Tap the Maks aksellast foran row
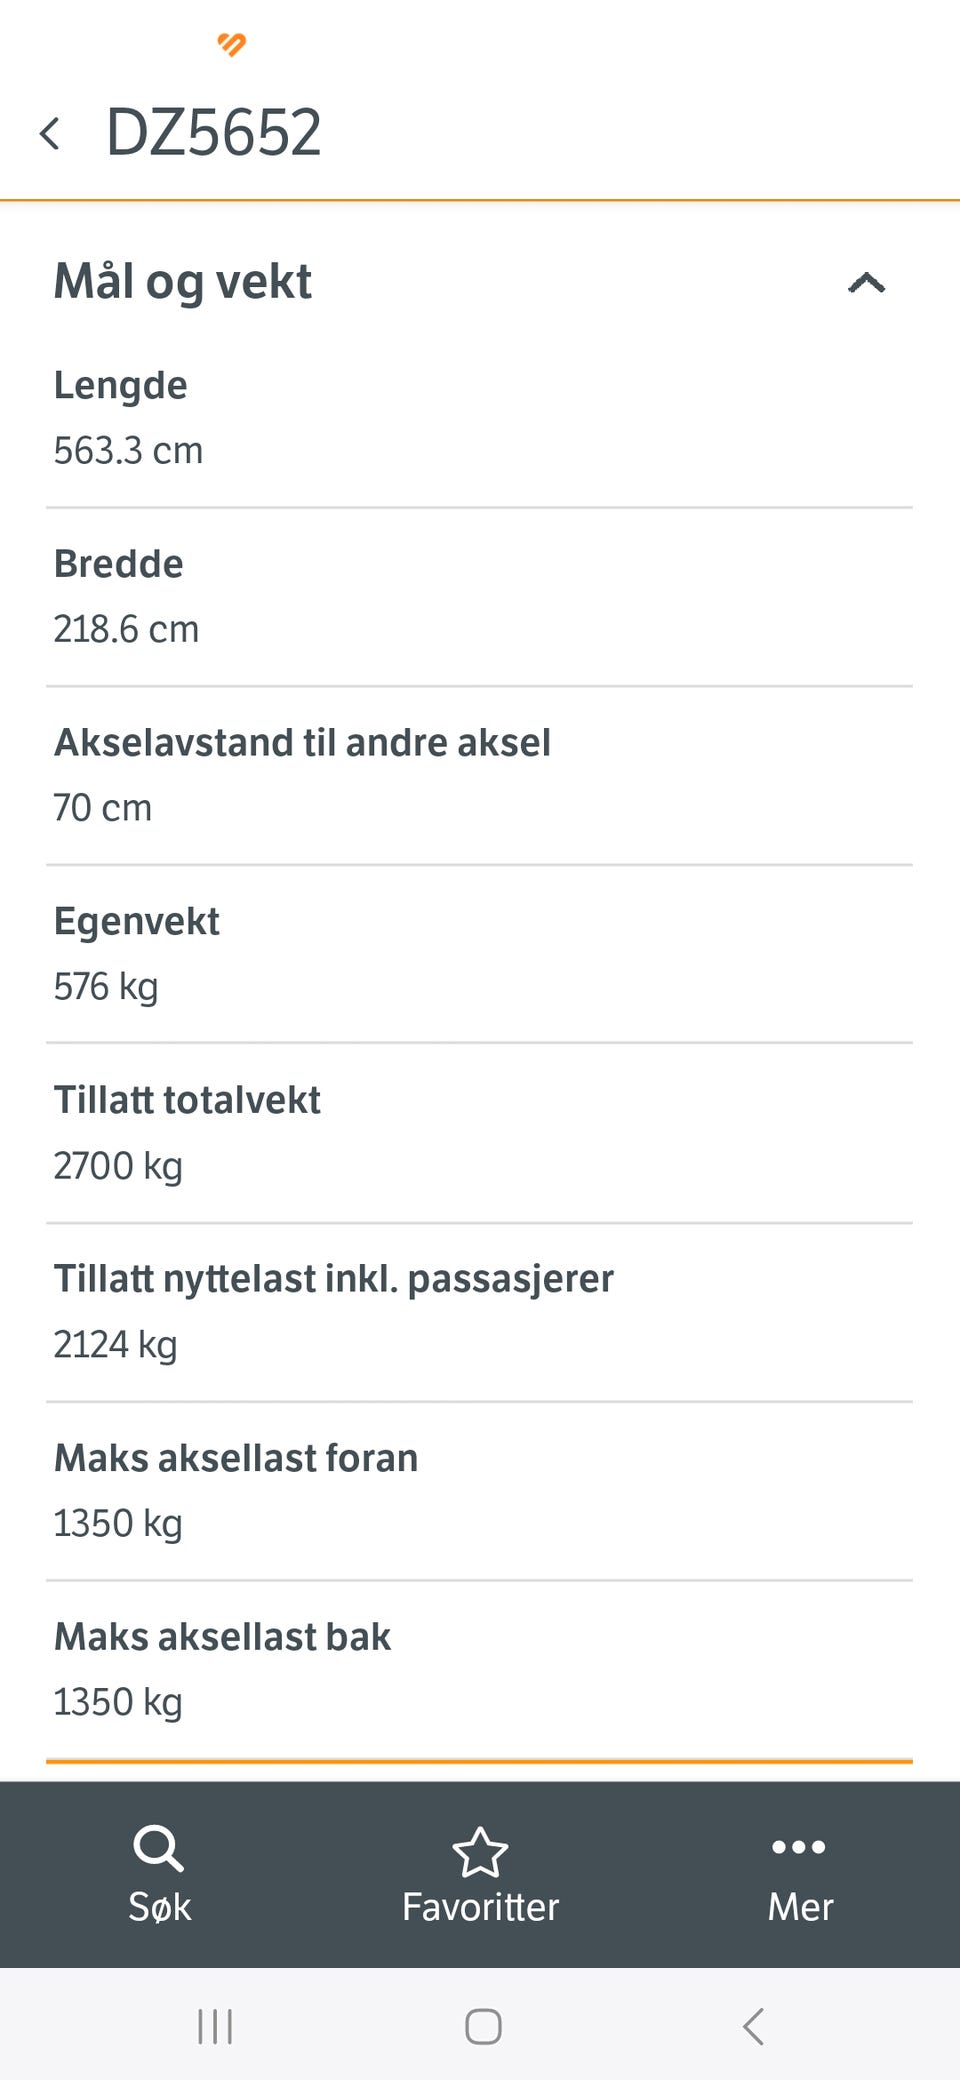 point(479,1491)
